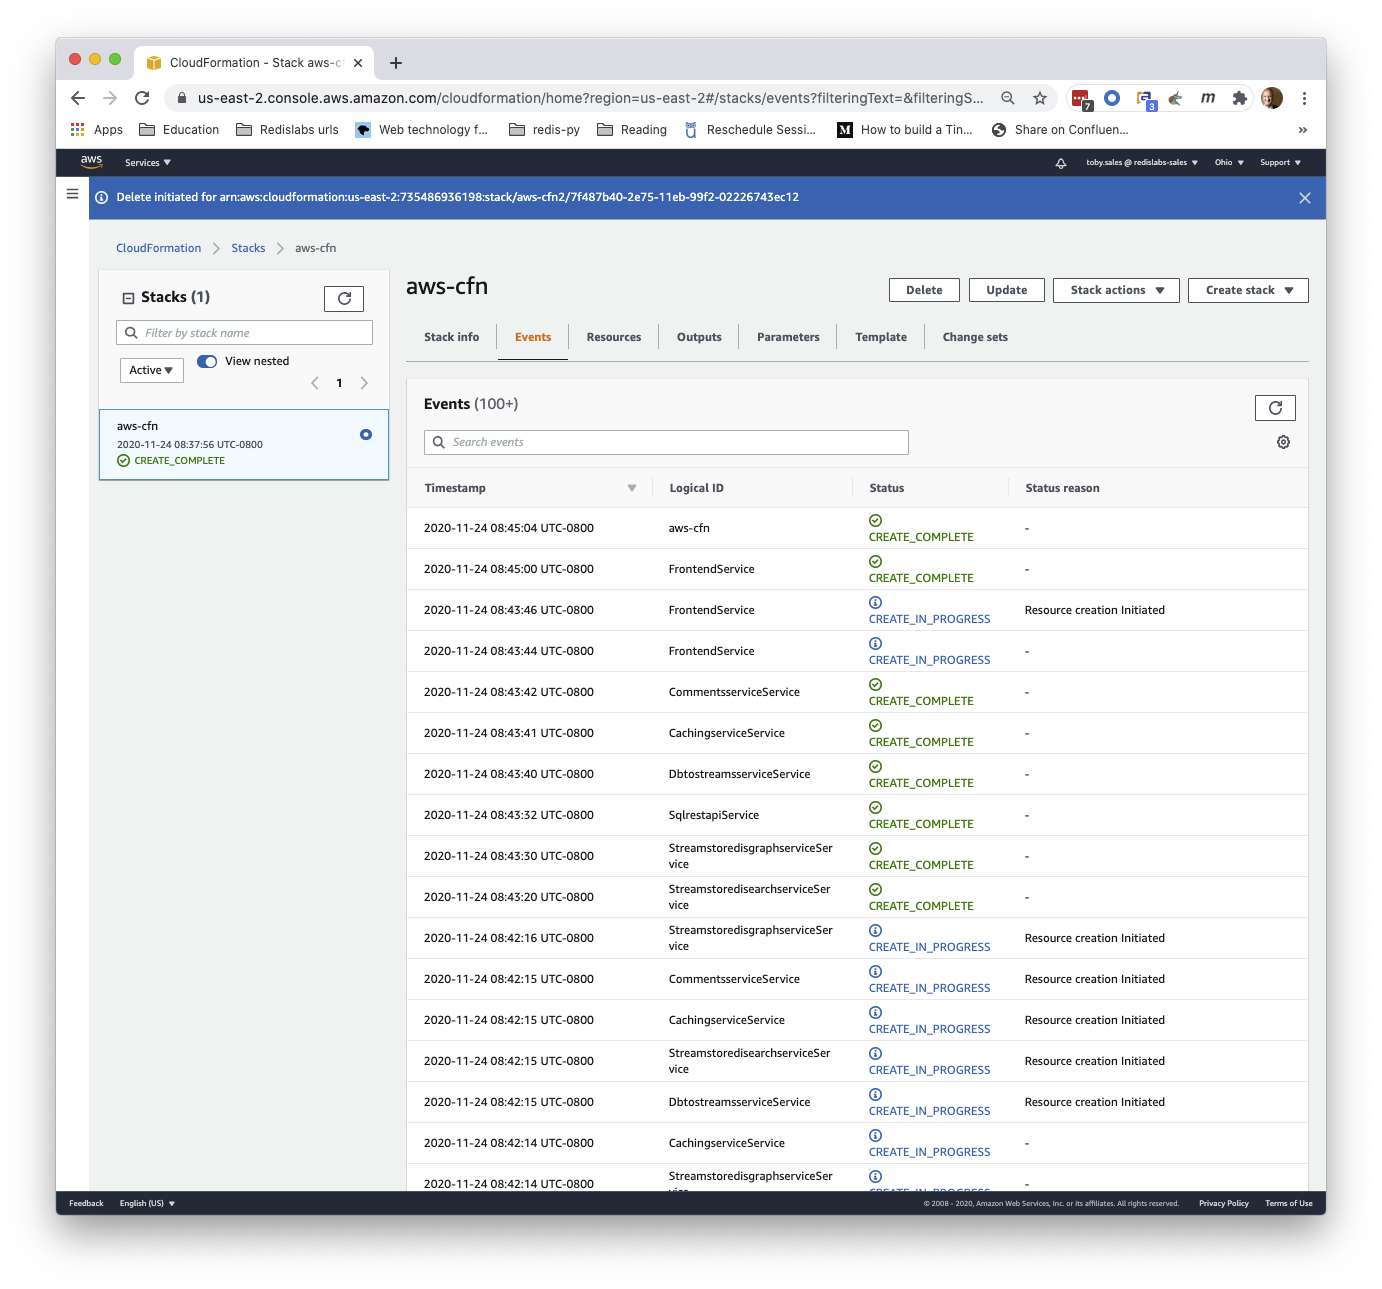Click the AWS logo home icon

click(x=91, y=162)
